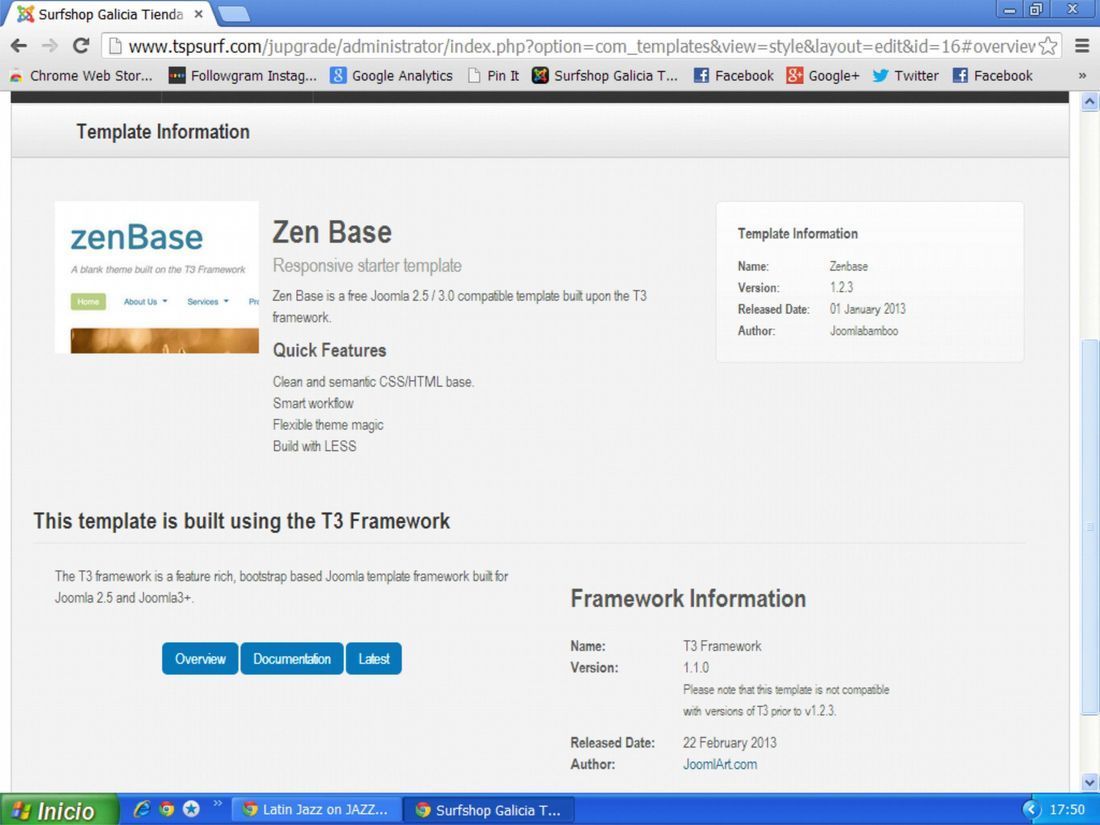Click the Overview button

[x=200, y=659]
